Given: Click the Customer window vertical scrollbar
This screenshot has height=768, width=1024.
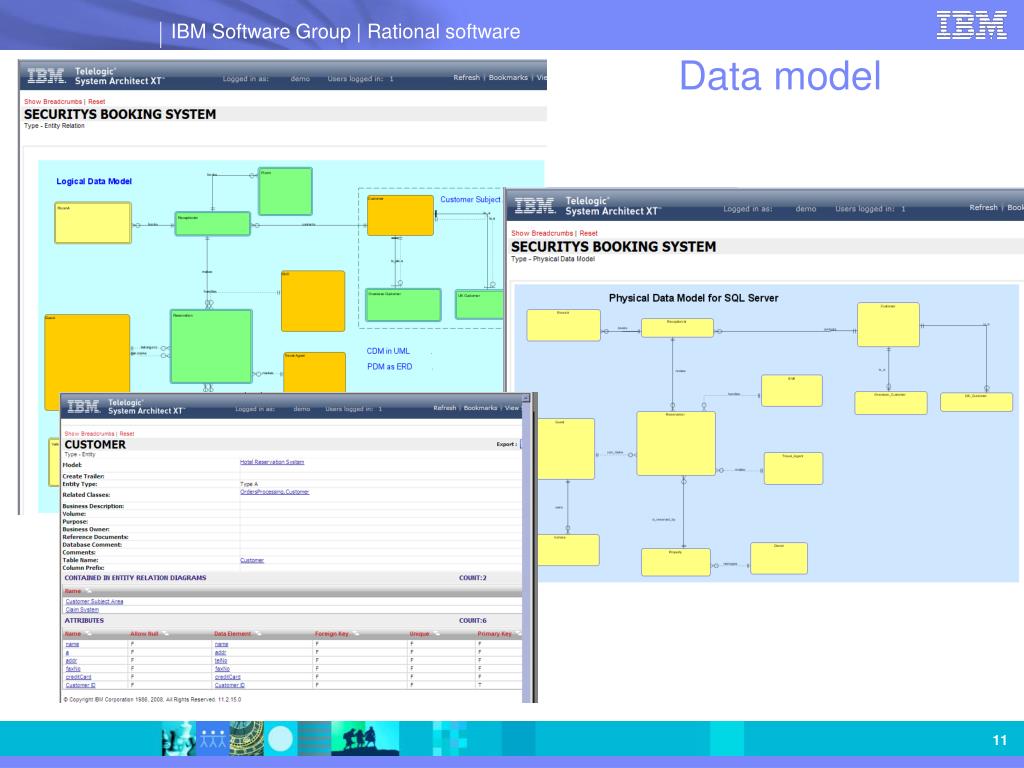Looking at the screenshot, I should (527, 549).
